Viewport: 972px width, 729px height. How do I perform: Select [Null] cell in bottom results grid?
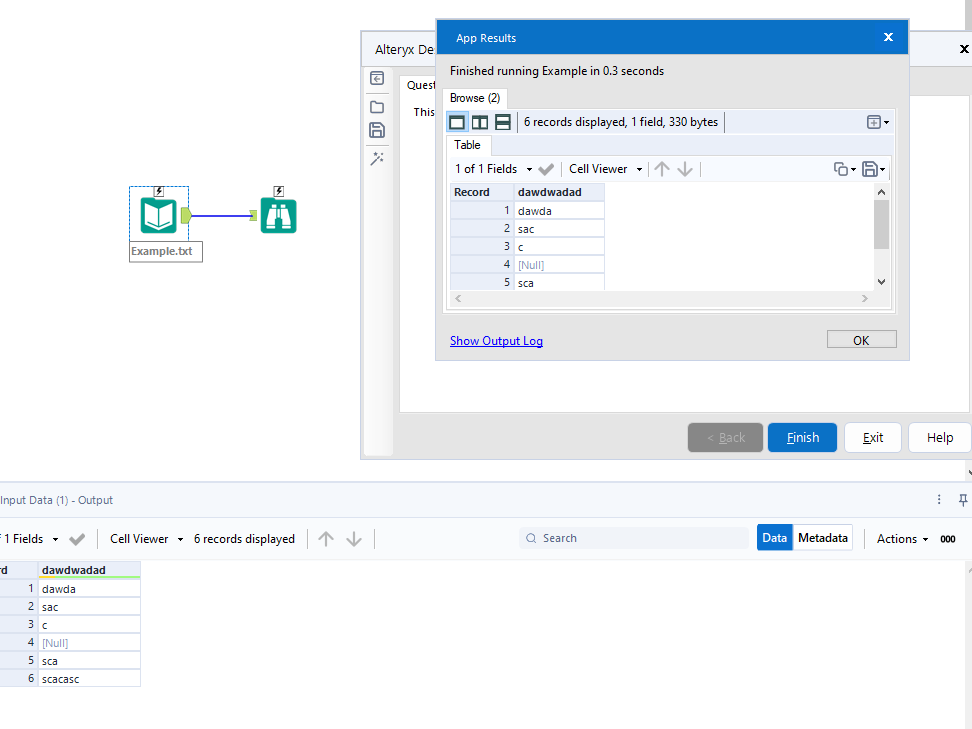pos(89,643)
